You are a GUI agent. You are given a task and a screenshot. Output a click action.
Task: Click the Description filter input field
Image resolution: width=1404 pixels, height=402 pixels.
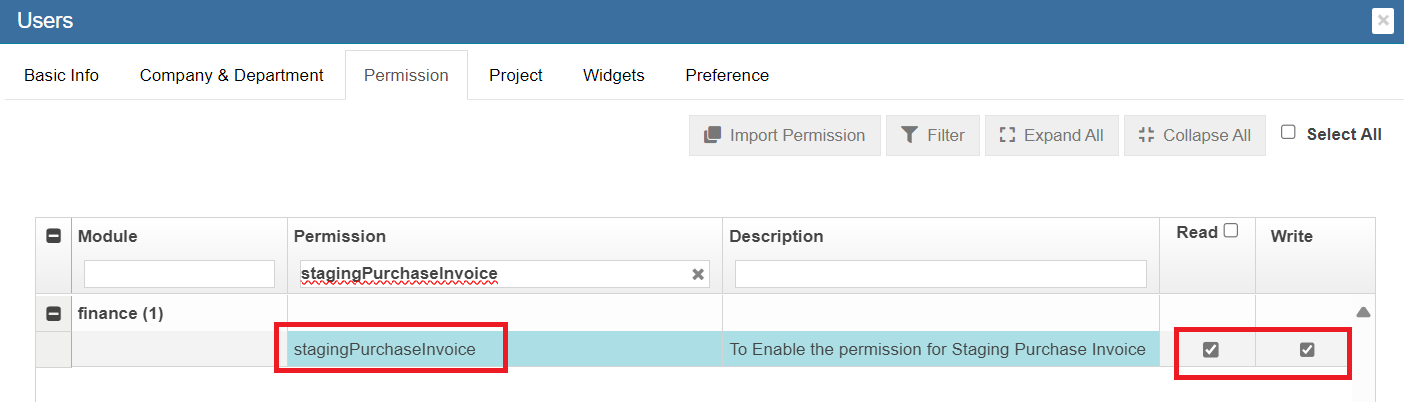click(940, 274)
